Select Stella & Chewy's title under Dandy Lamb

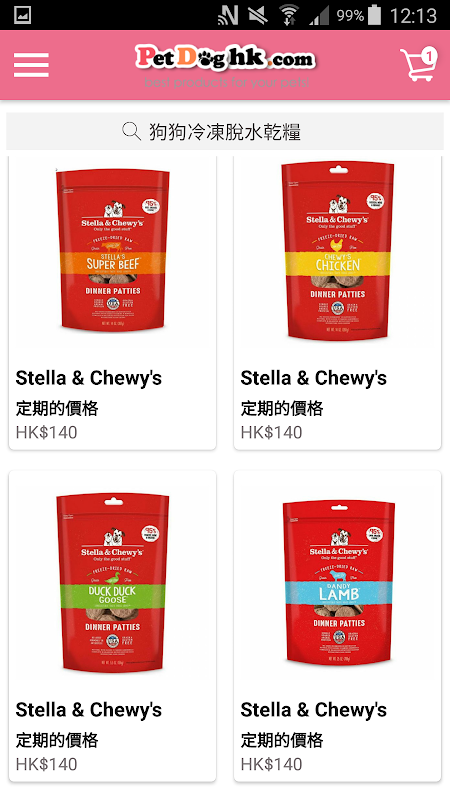[x=313, y=710]
